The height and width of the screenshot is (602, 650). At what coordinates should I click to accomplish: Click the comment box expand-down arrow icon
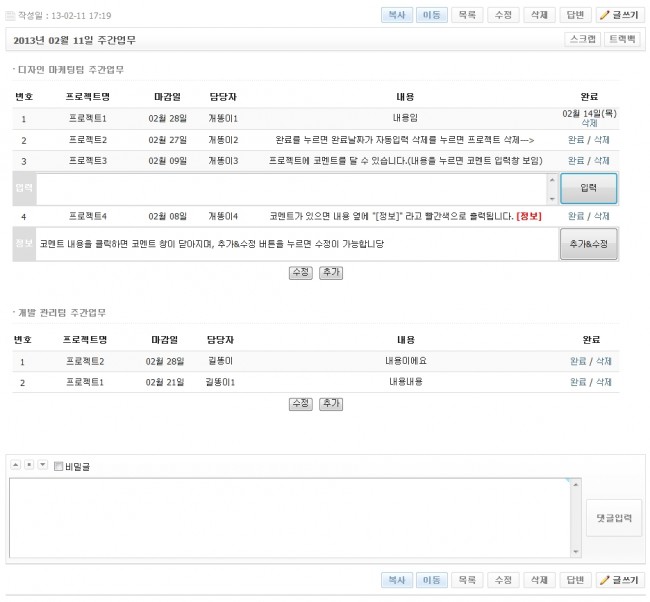click(x=42, y=465)
